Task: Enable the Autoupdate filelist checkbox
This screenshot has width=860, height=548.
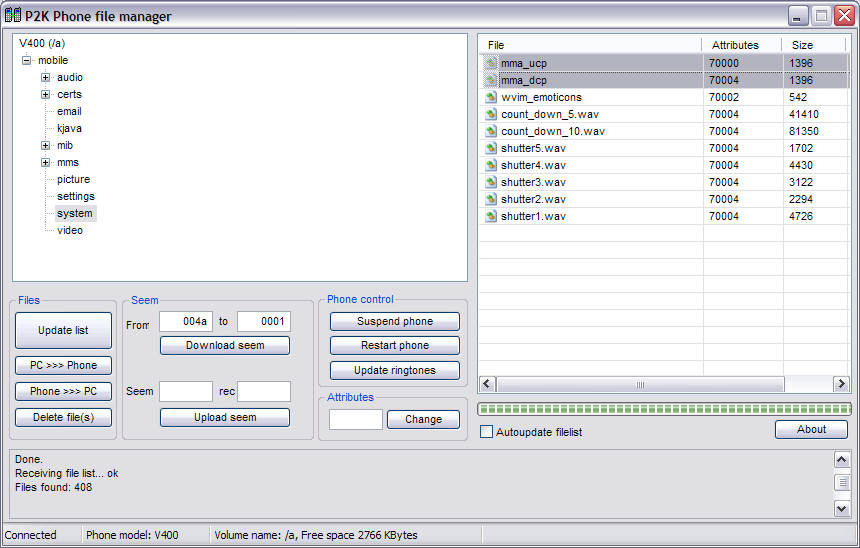Action: click(x=487, y=432)
